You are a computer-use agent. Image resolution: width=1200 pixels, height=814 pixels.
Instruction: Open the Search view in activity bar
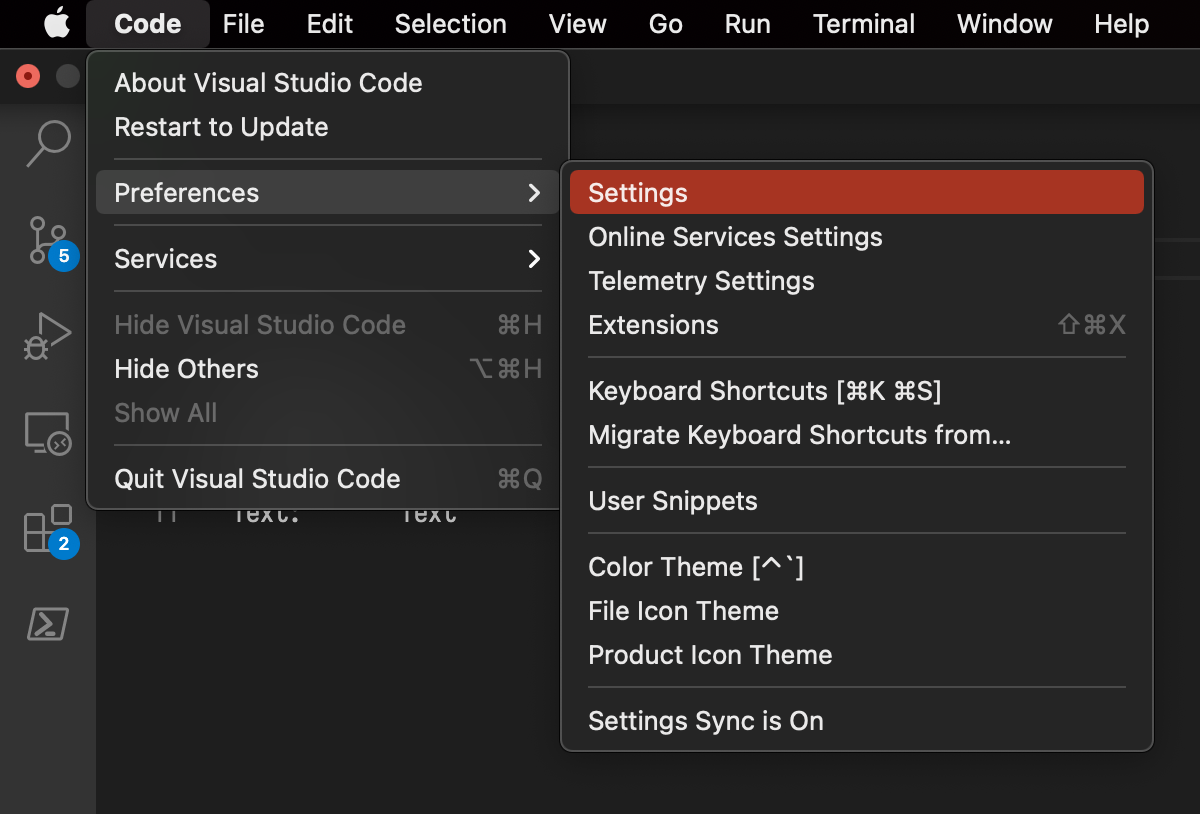click(48, 143)
